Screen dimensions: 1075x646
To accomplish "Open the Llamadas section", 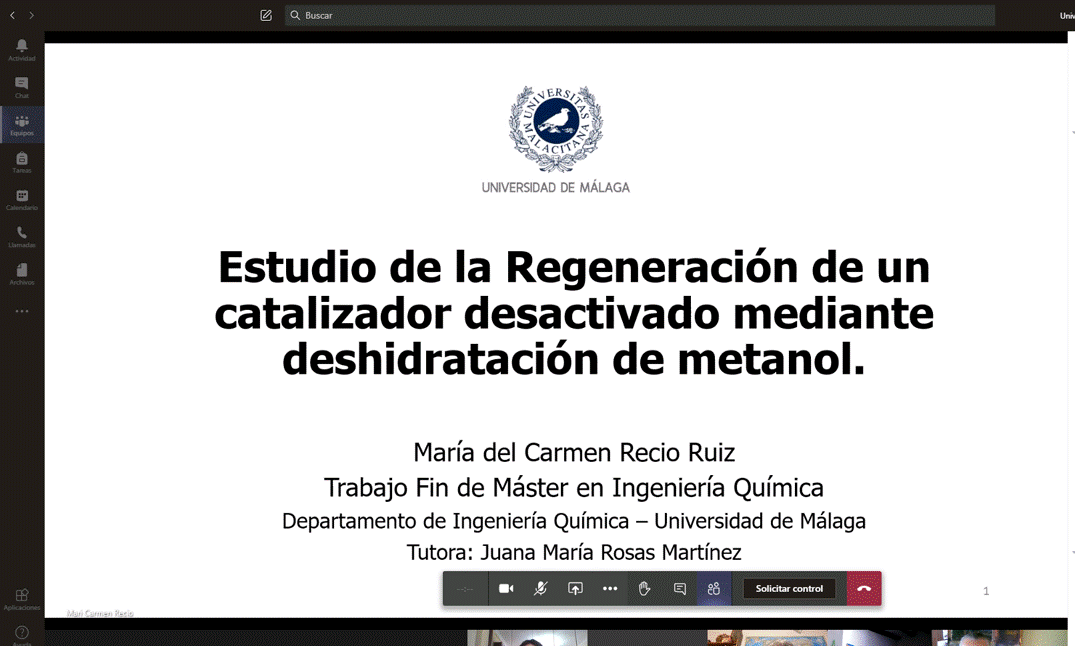I will (x=22, y=237).
